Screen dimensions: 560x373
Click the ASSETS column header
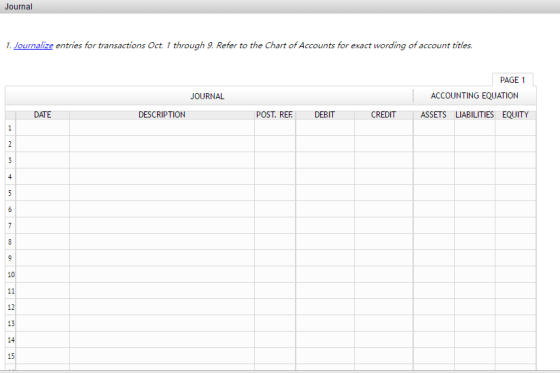[434, 115]
